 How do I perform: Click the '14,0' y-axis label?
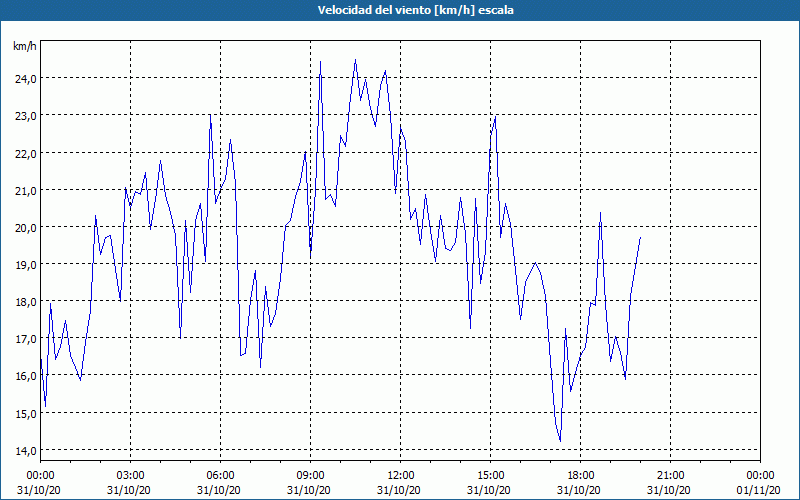(x=26, y=451)
